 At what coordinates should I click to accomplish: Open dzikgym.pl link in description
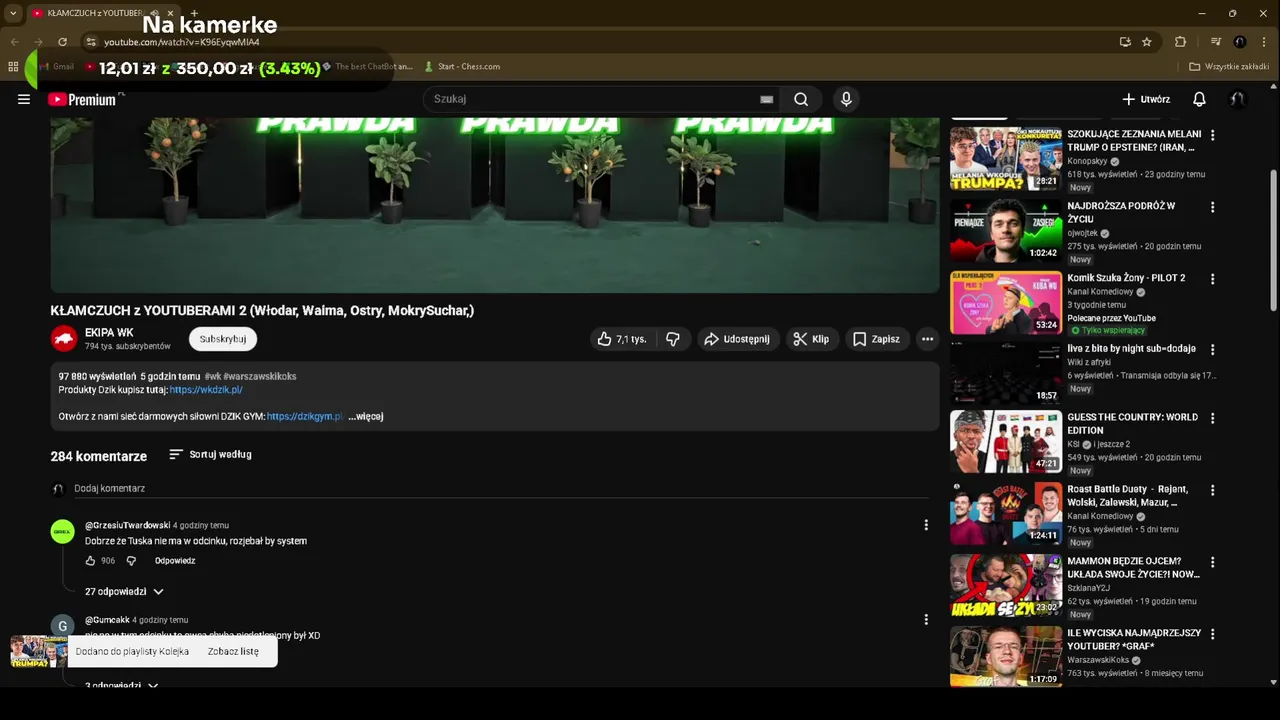tap(305, 416)
